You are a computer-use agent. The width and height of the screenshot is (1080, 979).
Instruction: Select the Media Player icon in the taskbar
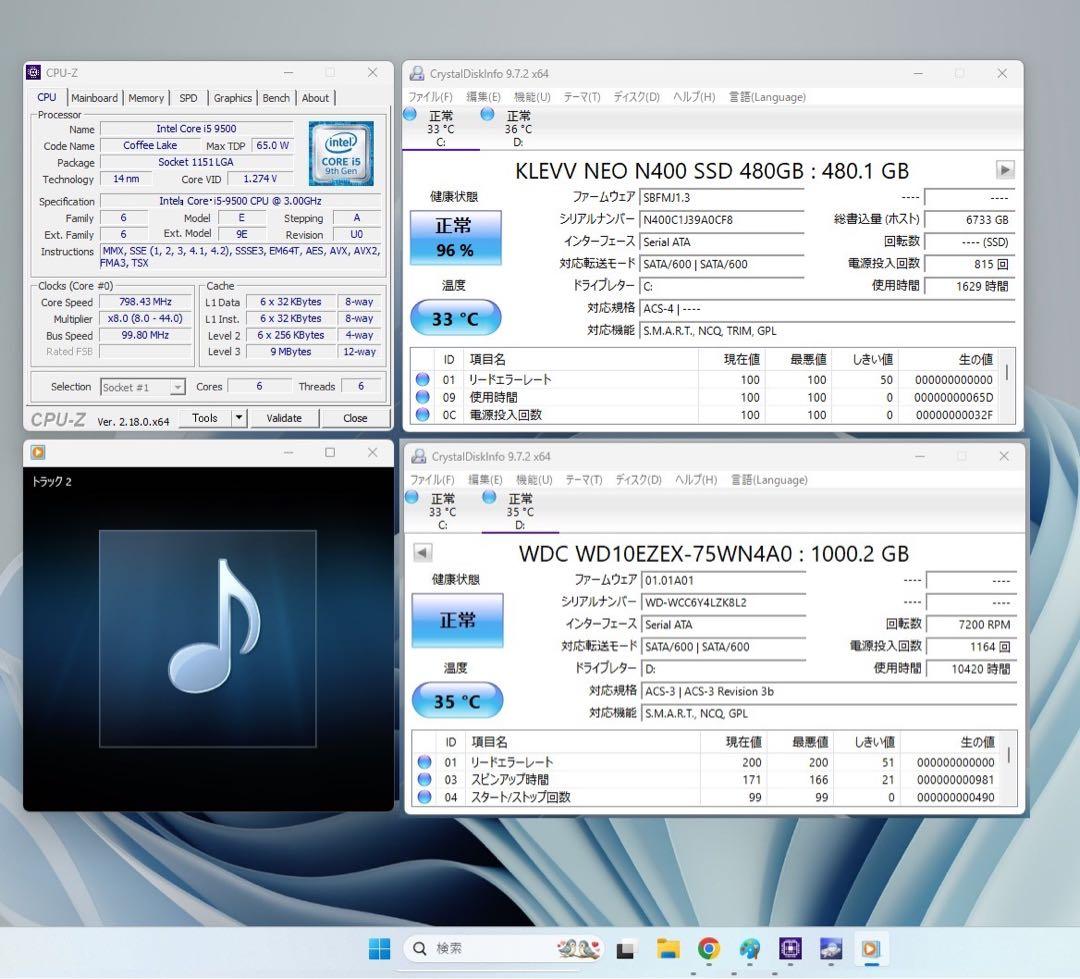(x=871, y=949)
